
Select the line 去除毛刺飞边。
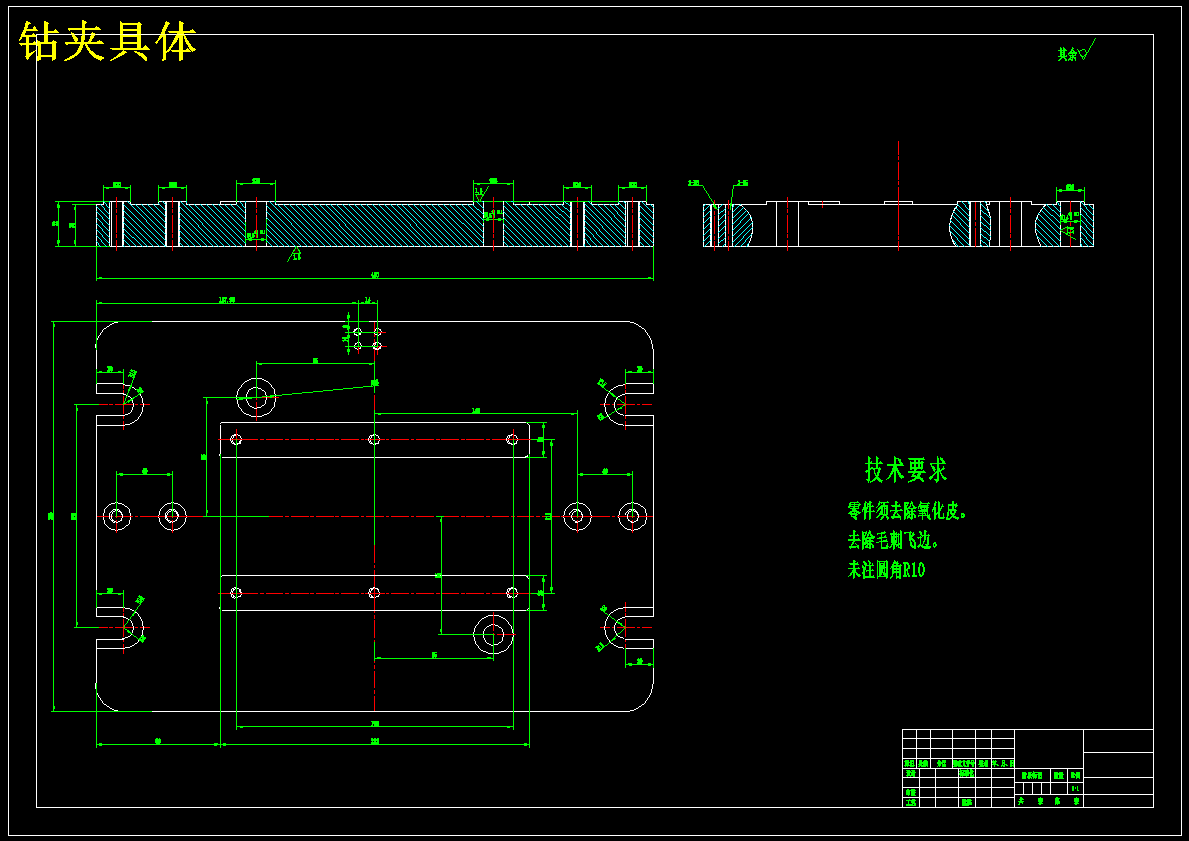click(x=895, y=541)
